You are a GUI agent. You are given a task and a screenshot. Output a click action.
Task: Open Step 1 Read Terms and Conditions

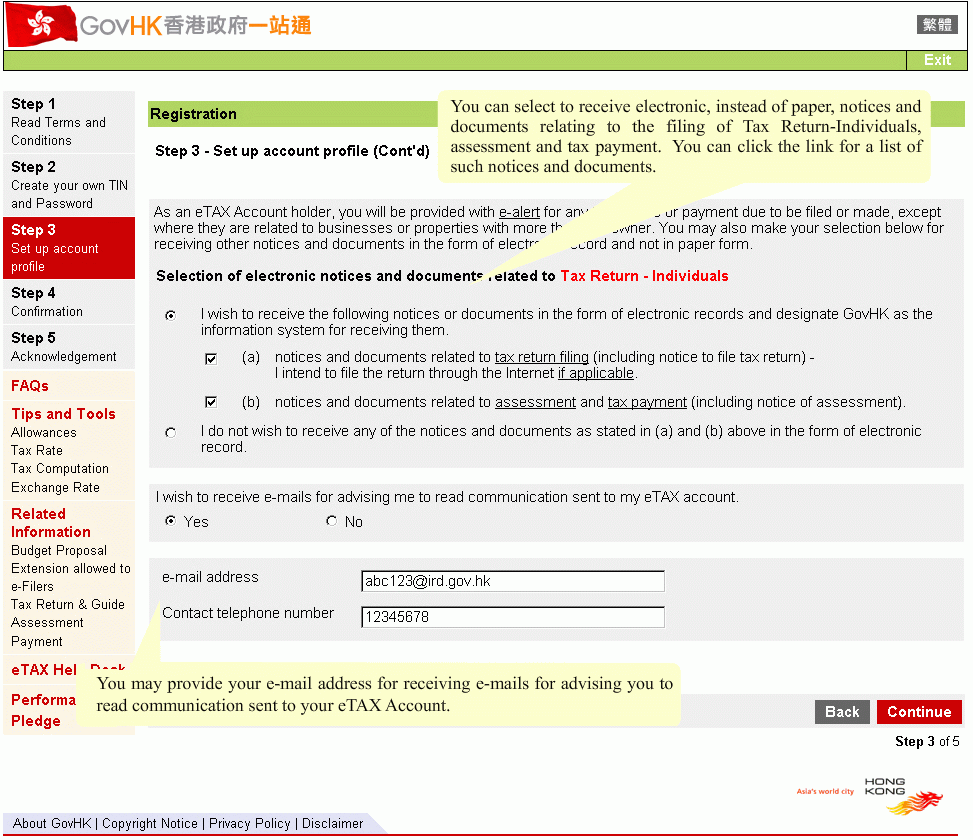coord(69,122)
